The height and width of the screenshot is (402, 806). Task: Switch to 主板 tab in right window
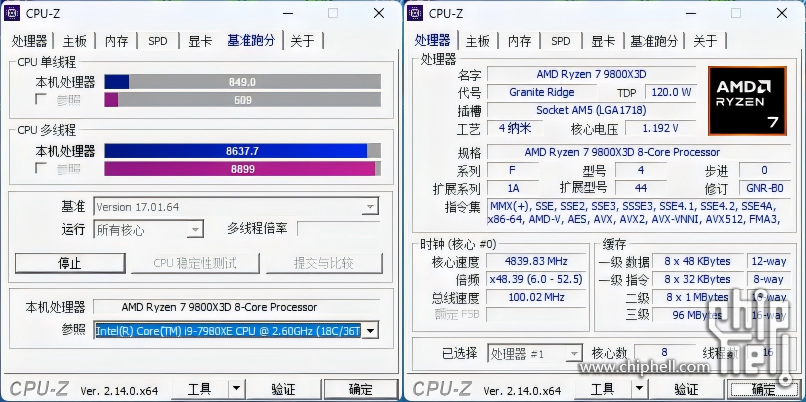[478, 41]
